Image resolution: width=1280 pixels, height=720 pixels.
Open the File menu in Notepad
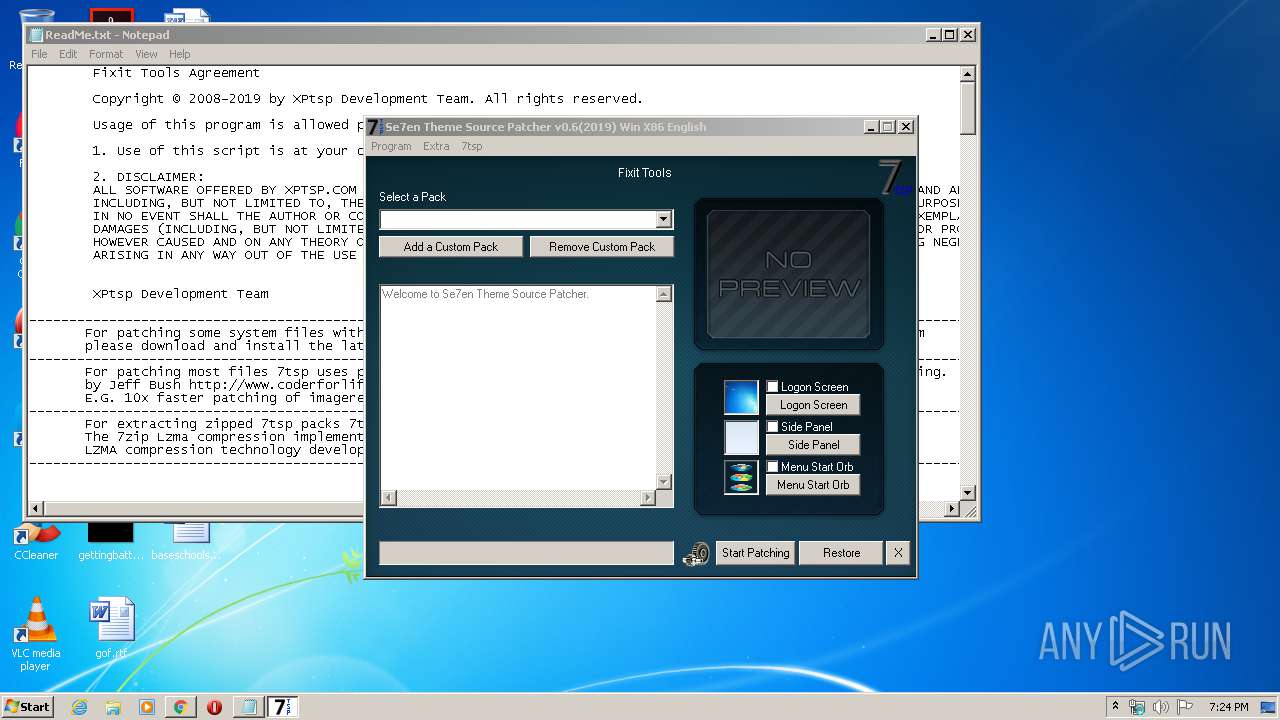pyautogui.click(x=39, y=54)
